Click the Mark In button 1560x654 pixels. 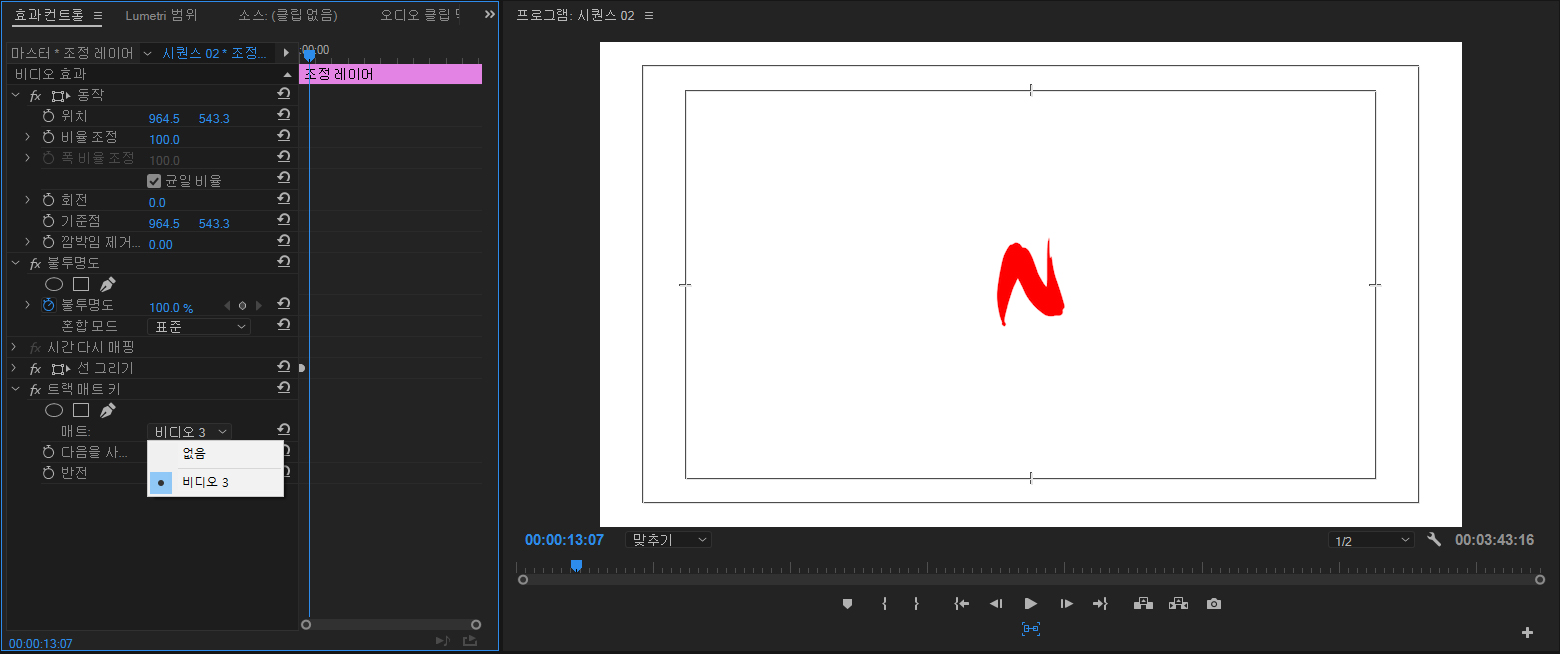pyautogui.click(x=884, y=604)
